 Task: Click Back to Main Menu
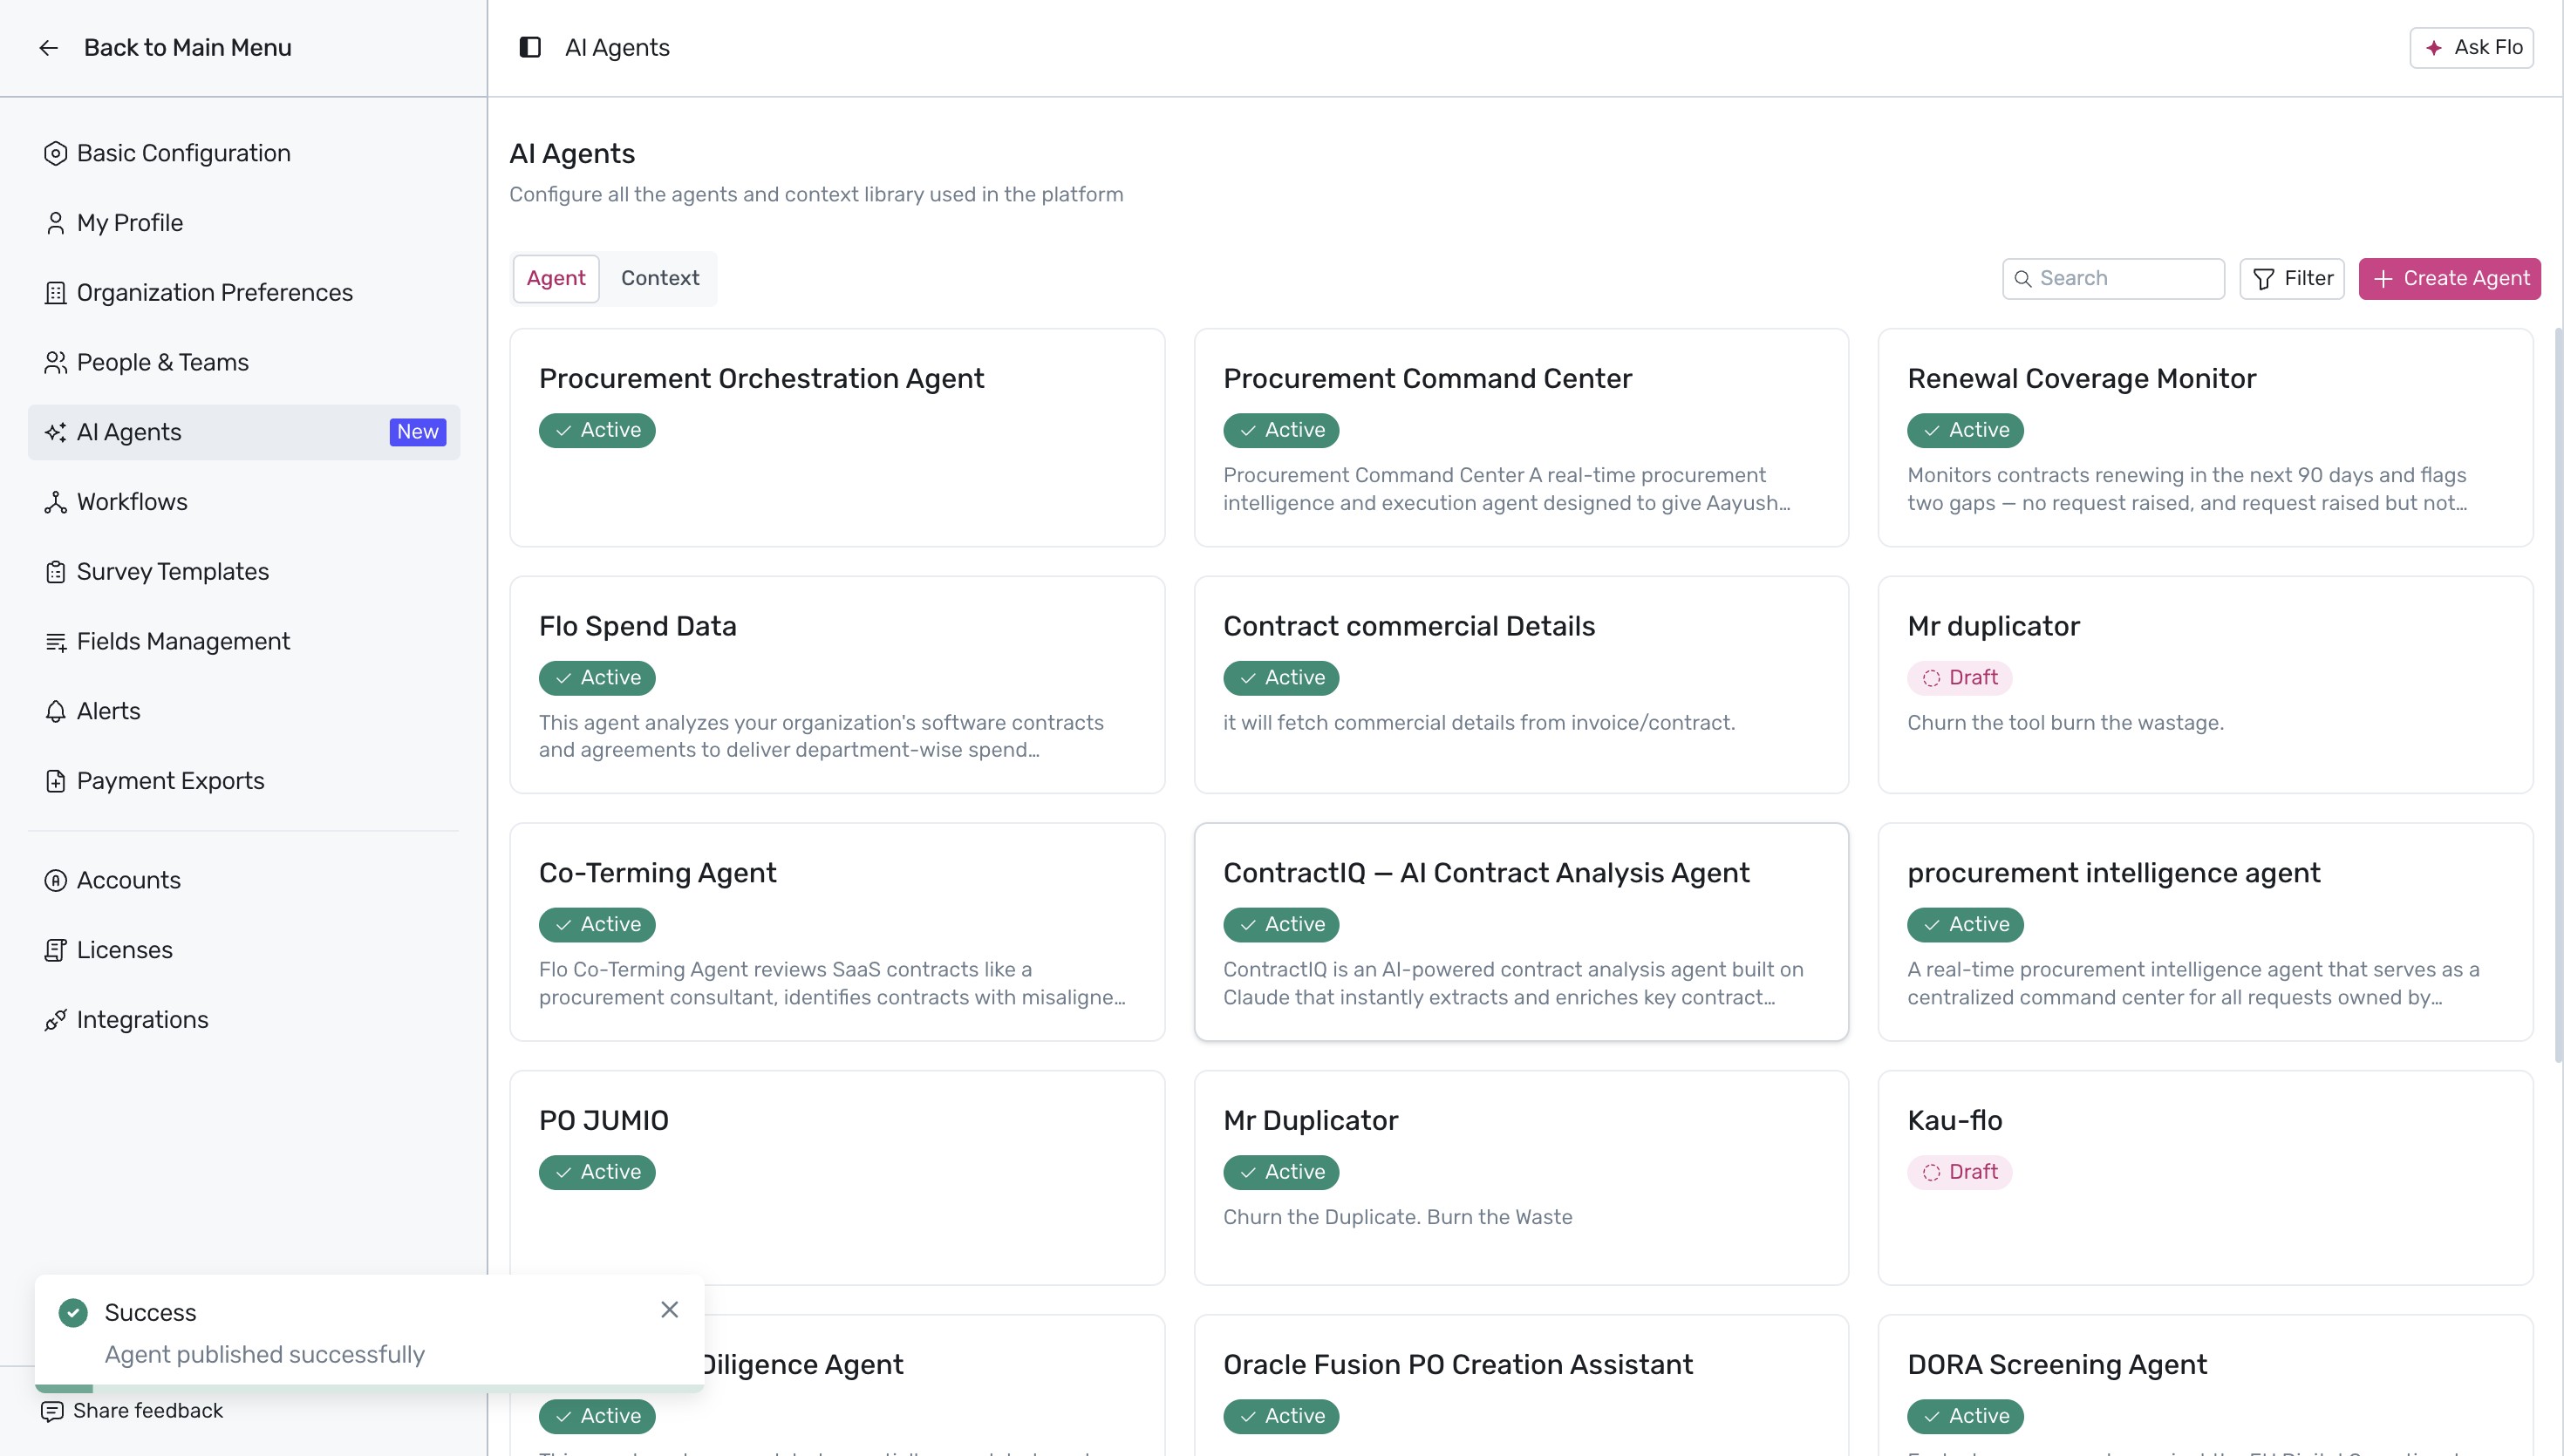point(164,48)
